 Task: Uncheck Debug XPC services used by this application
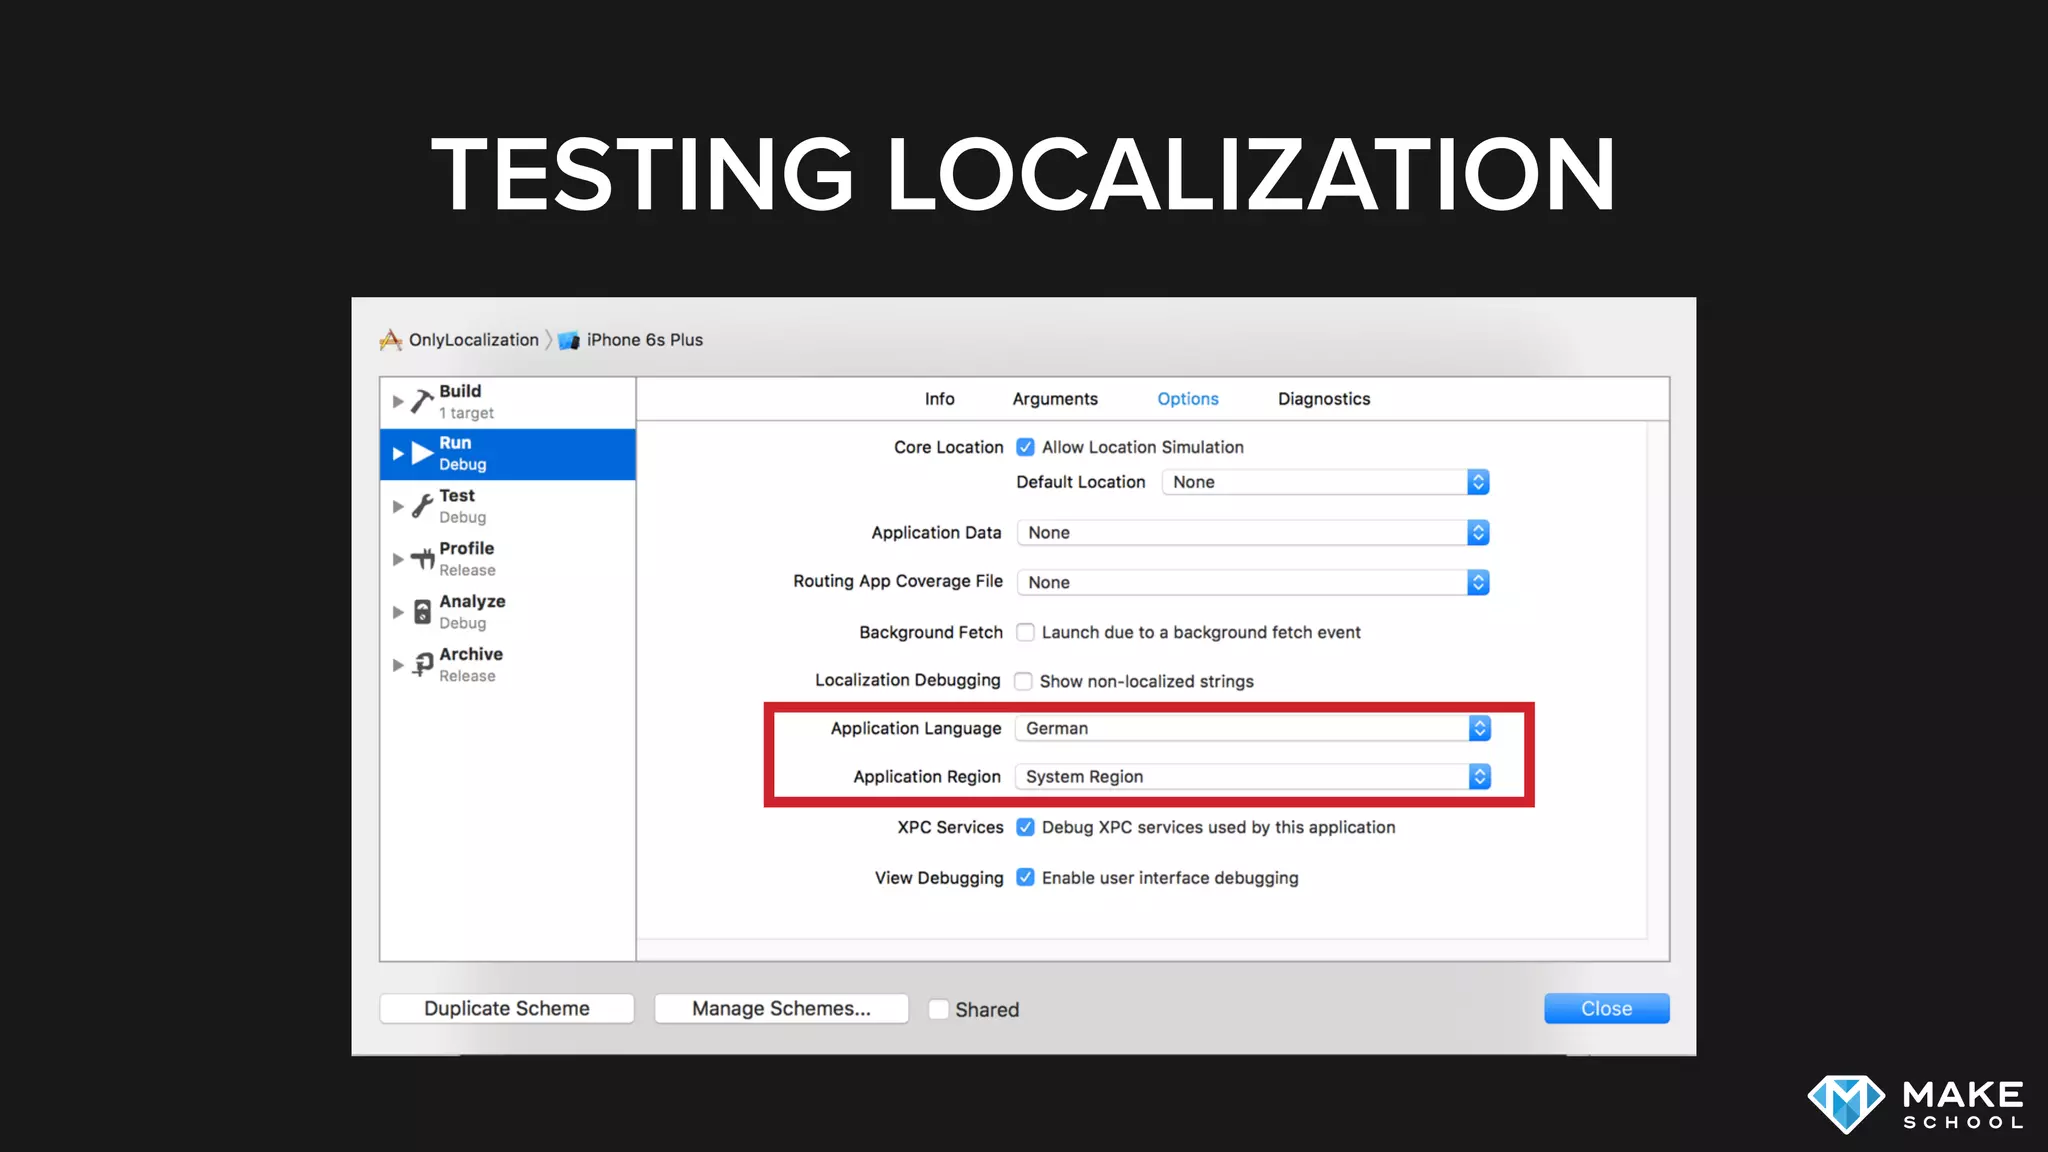pyautogui.click(x=1025, y=827)
